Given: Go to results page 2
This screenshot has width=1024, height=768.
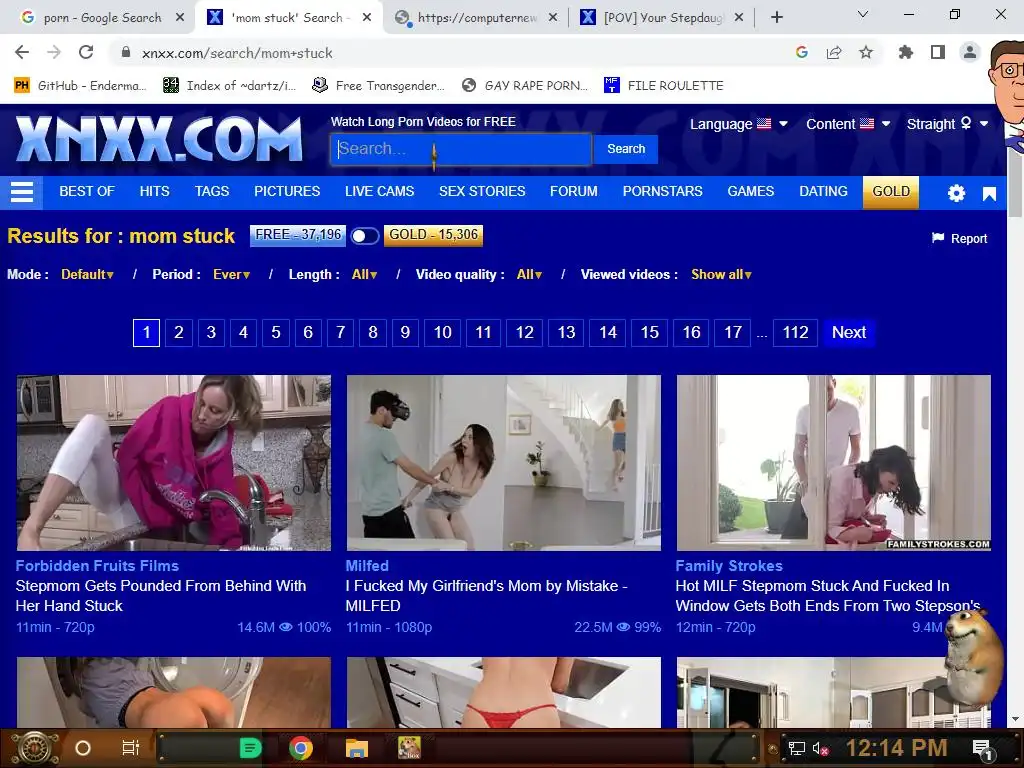Looking at the screenshot, I should click(178, 332).
